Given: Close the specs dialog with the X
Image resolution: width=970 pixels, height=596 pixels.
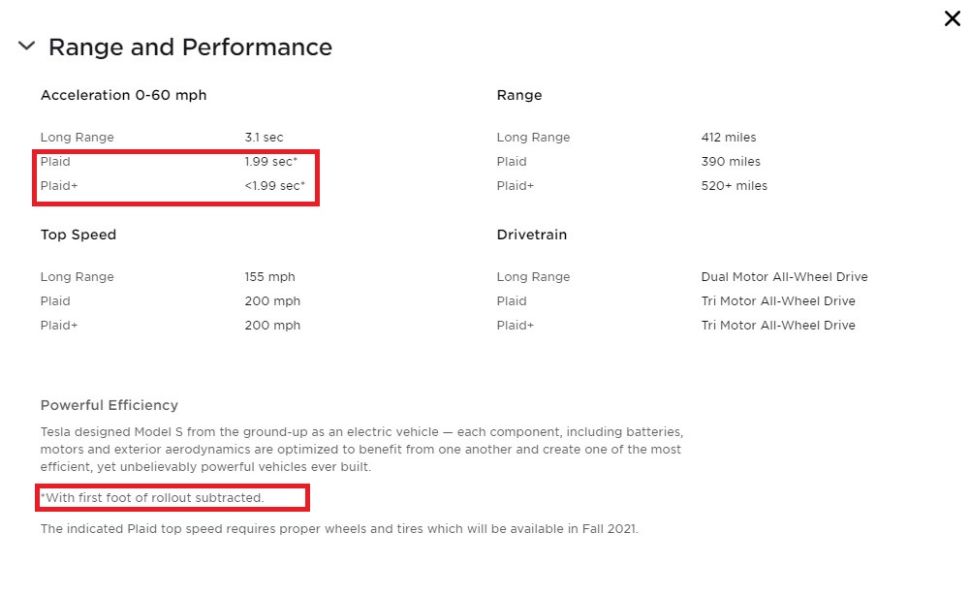Looking at the screenshot, I should 952,19.
